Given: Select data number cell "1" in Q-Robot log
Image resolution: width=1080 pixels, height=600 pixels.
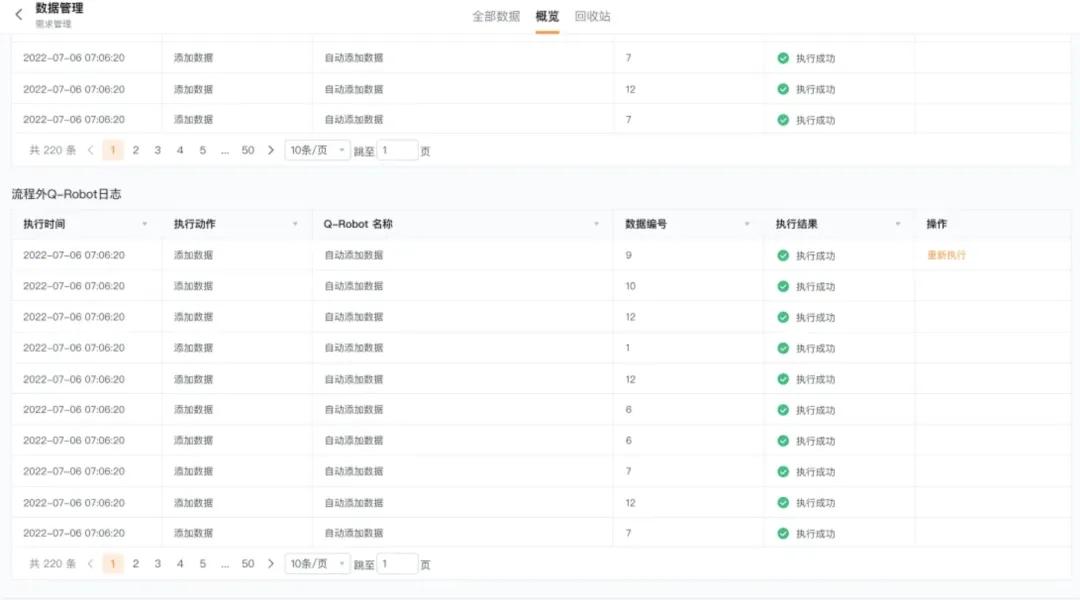Looking at the screenshot, I should click(627, 348).
